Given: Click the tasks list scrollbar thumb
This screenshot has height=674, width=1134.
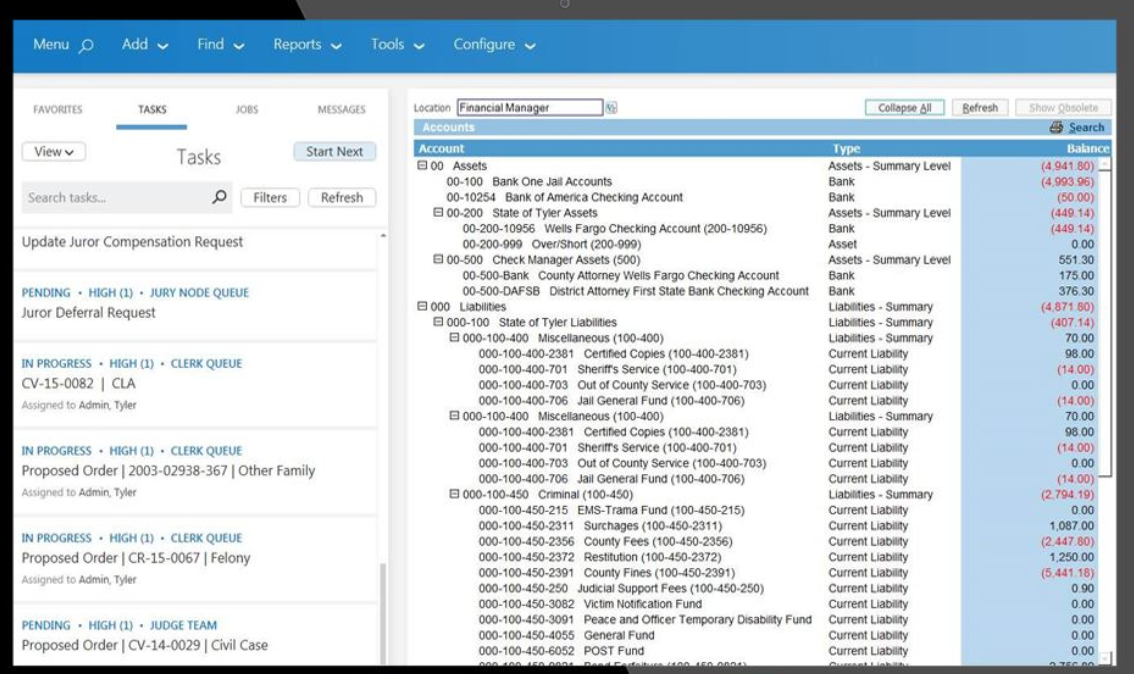Looking at the screenshot, I should point(383,613).
